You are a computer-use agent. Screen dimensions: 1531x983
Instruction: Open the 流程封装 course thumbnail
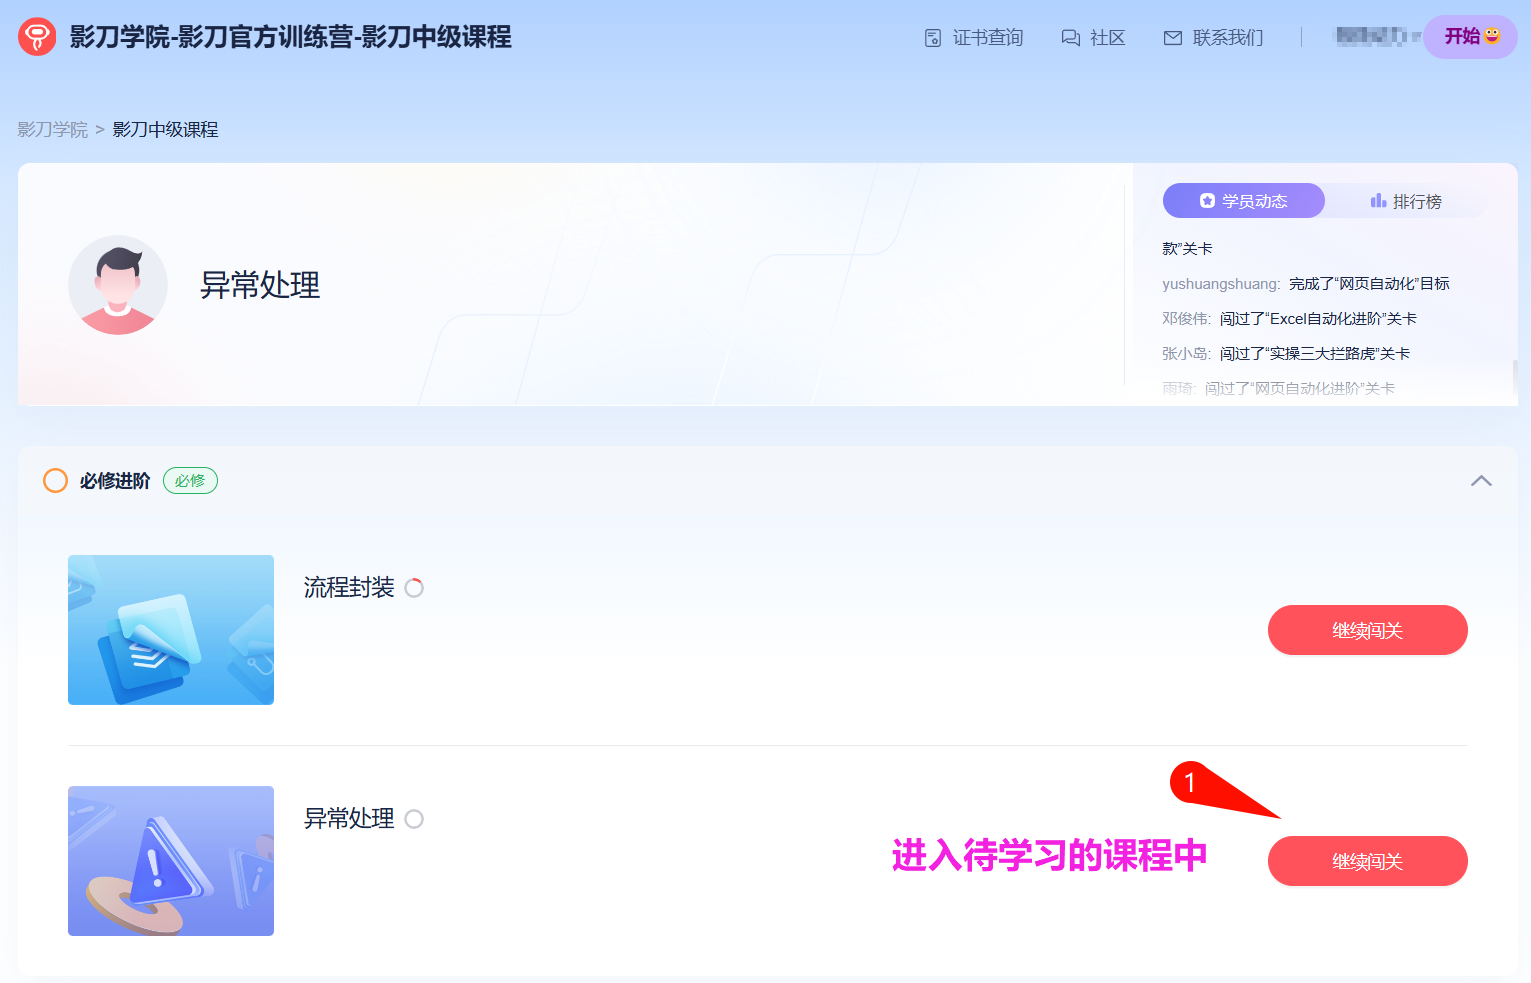[x=171, y=630]
